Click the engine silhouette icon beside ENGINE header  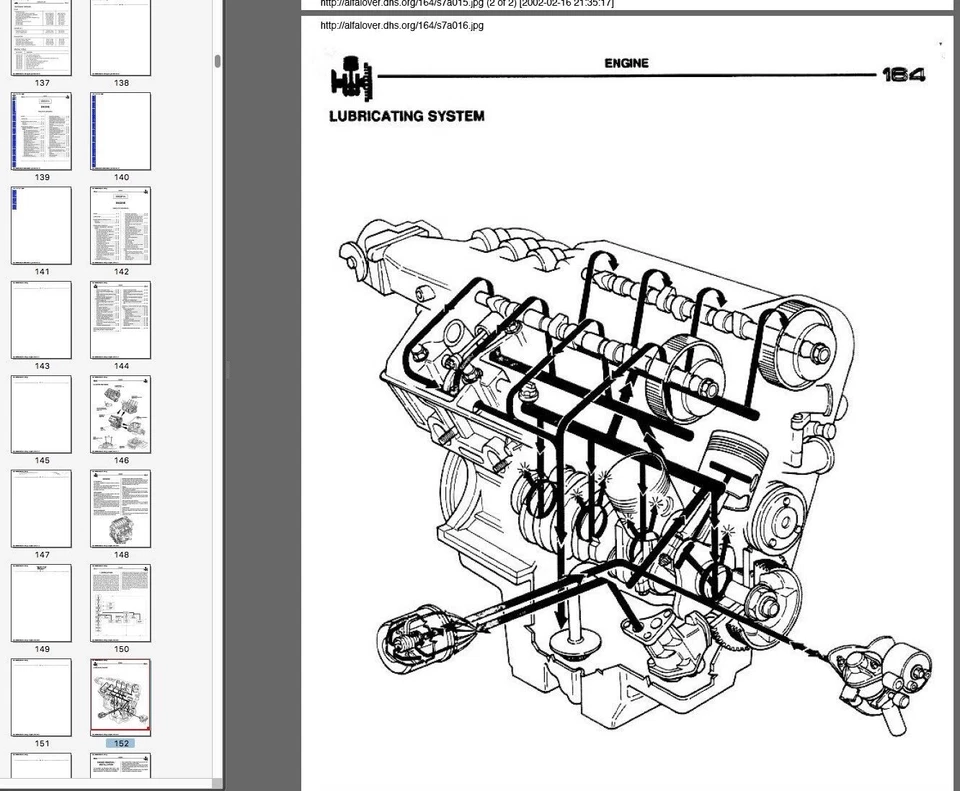(x=352, y=75)
